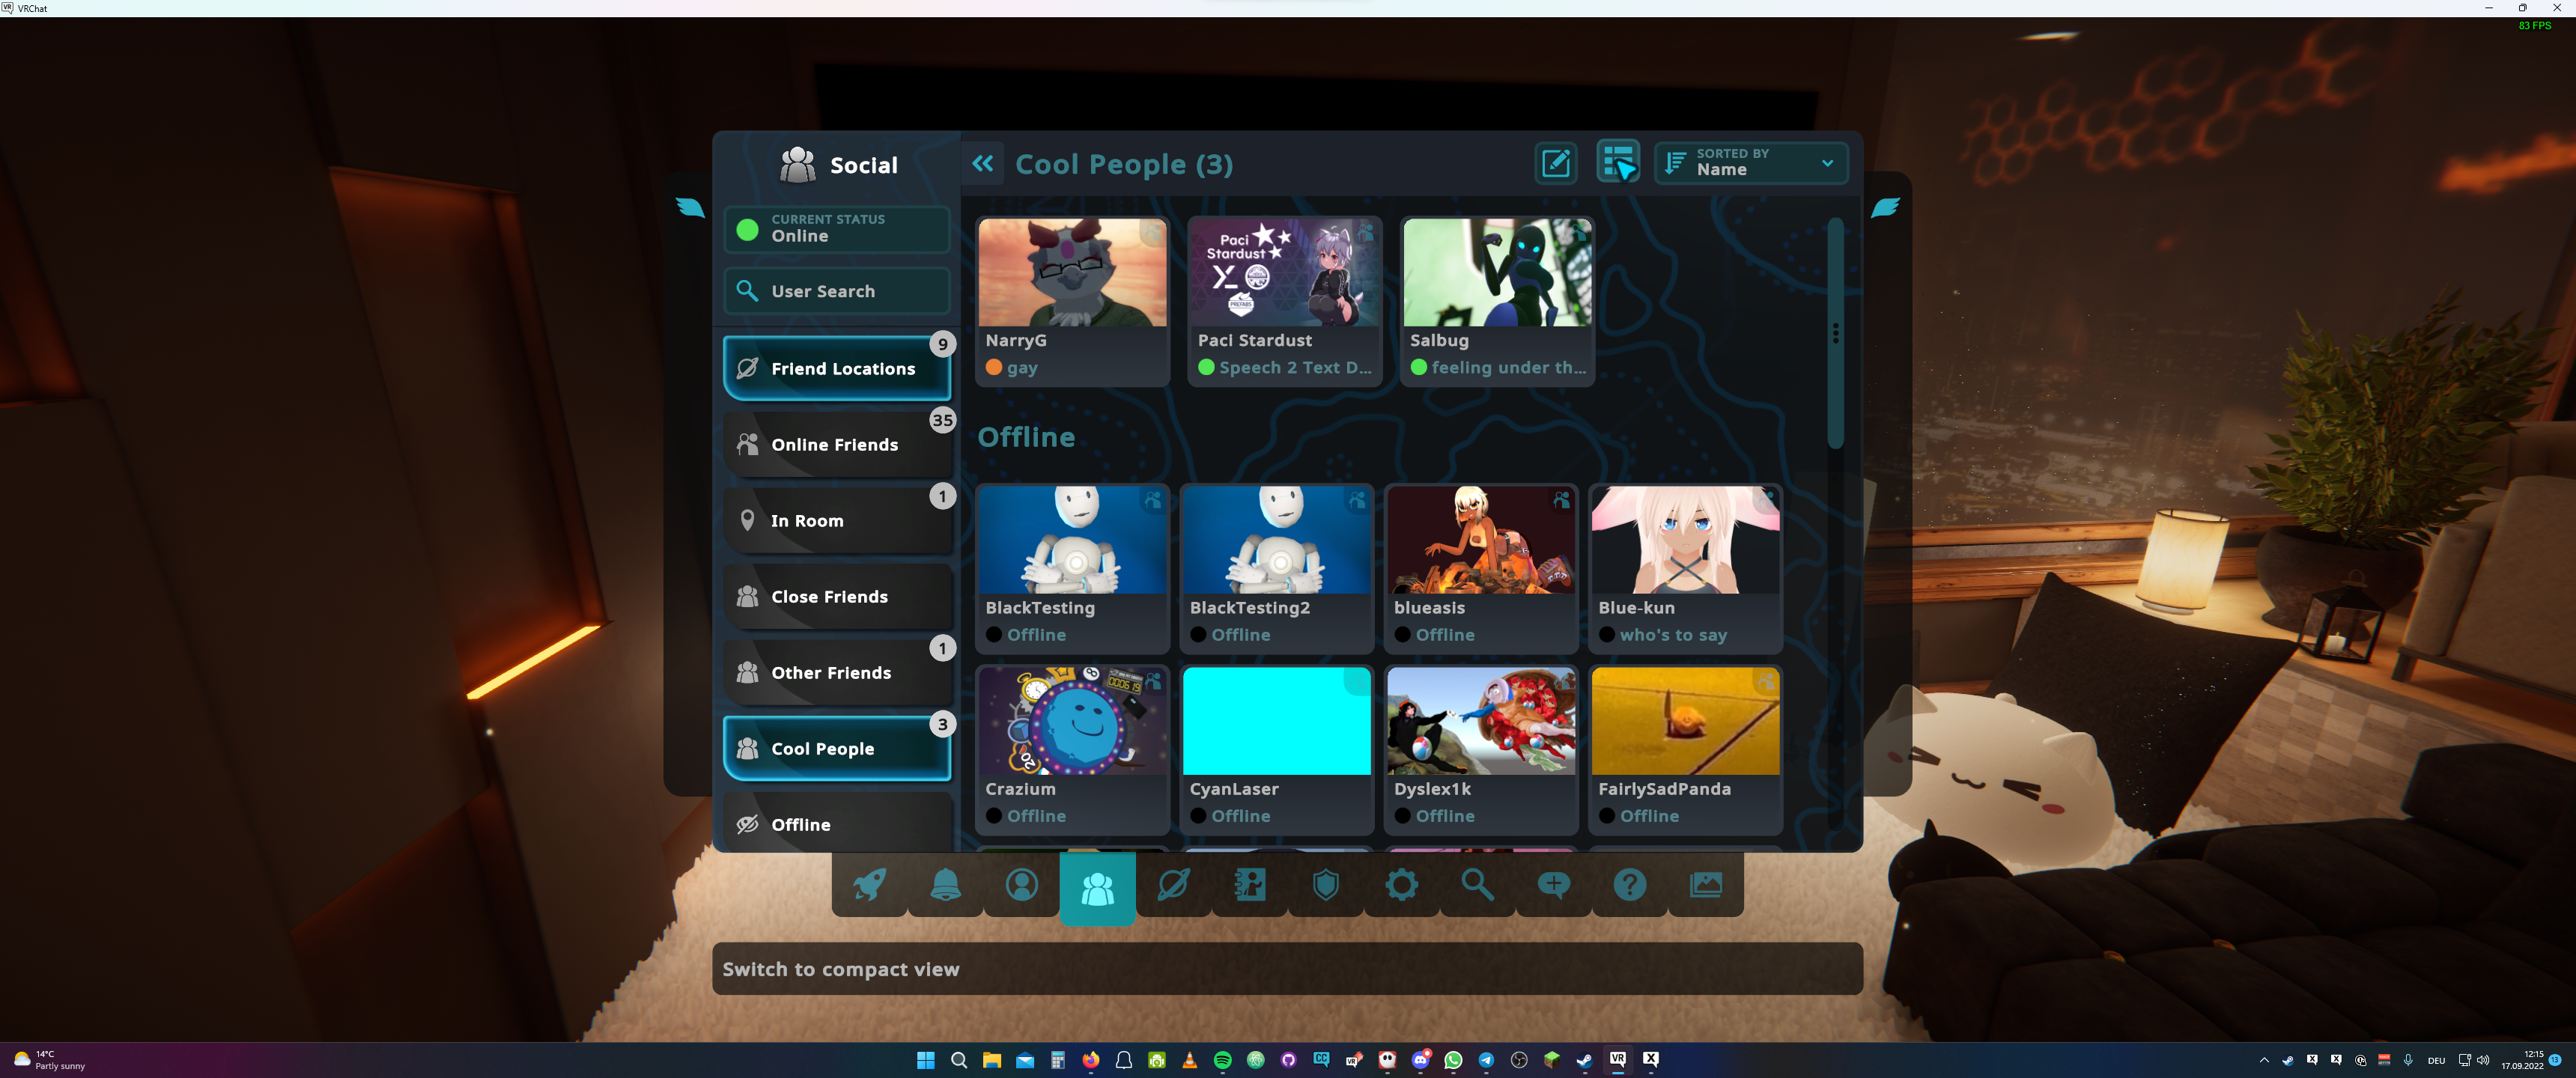Open the Launch Pad rocket icon
This screenshot has width=2576, height=1078.
click(x=869, y=885)
